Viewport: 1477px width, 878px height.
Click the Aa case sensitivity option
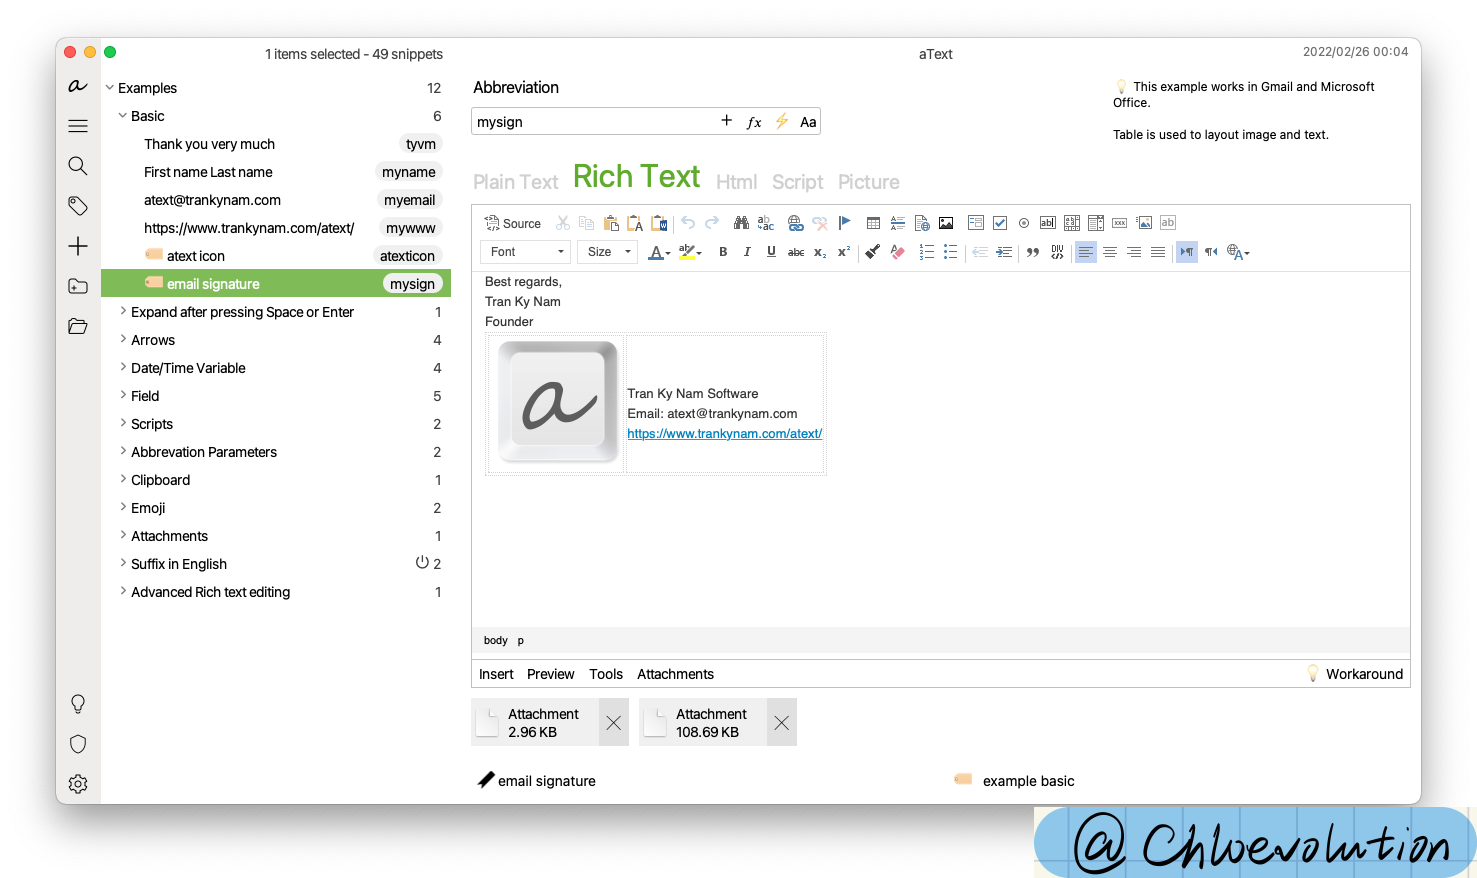pyautogui.click(x=808, y=122)
